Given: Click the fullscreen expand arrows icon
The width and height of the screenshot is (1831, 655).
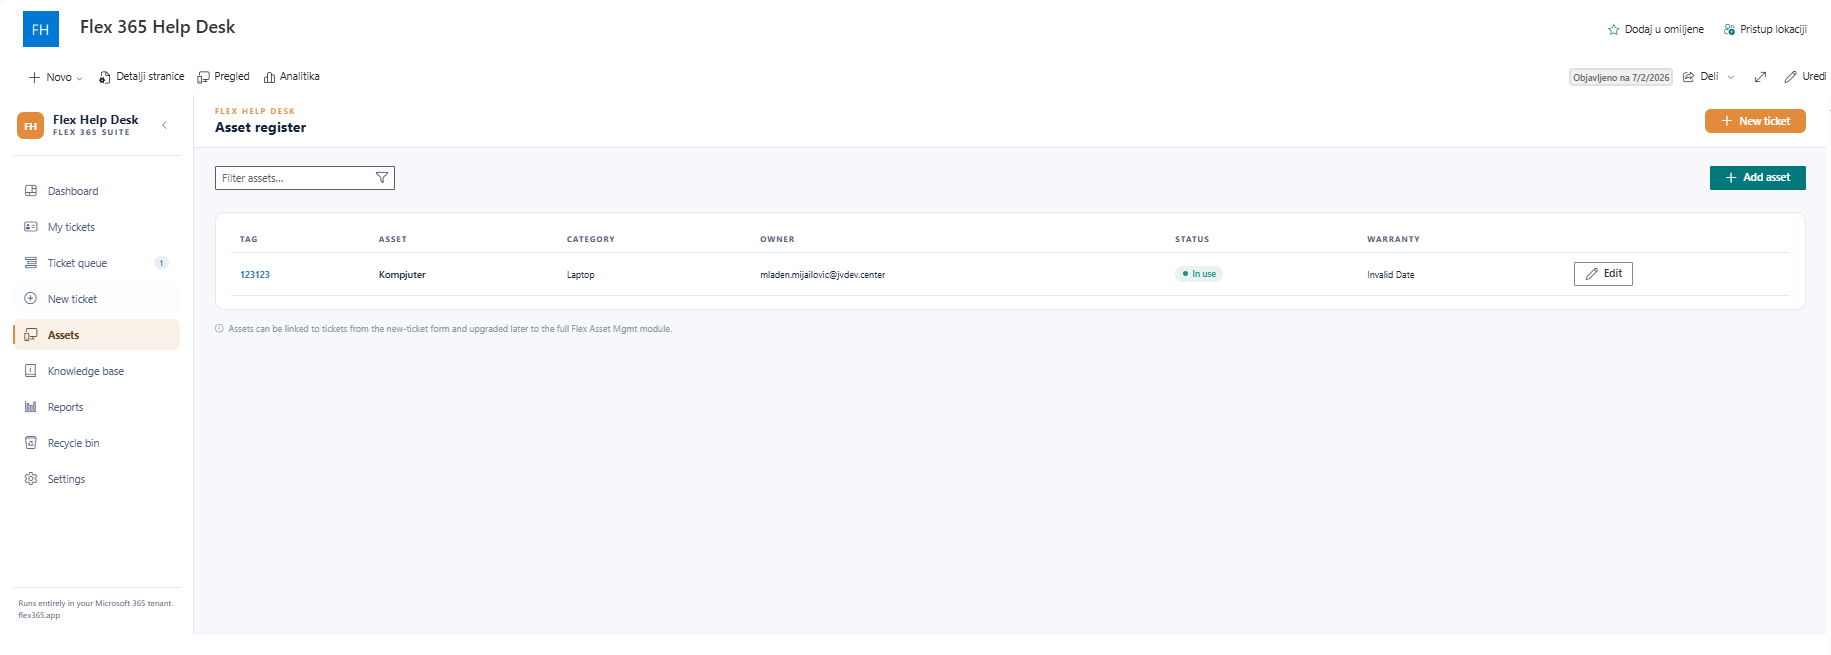Looking at the screenshot, I should click(1761, 77).
